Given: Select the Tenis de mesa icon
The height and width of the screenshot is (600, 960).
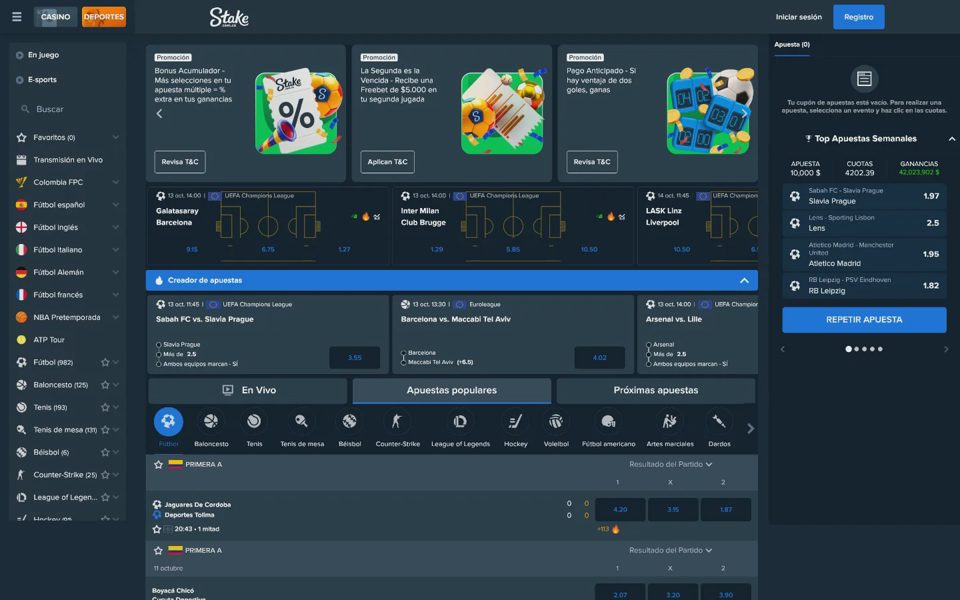Looking at the screenshot, I should coord(301,421).
